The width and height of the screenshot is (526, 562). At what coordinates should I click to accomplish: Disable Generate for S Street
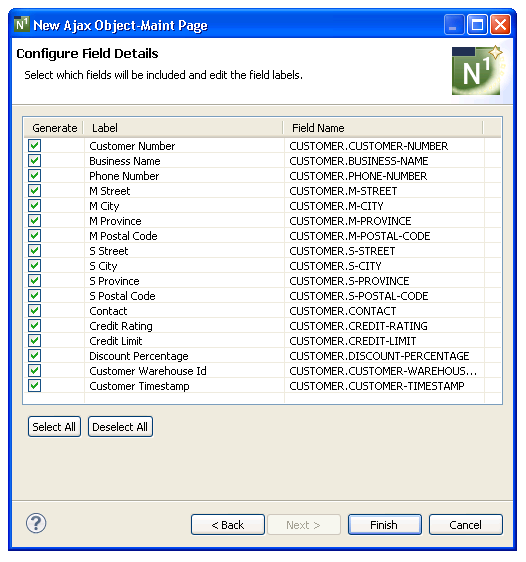click(35, 251)
